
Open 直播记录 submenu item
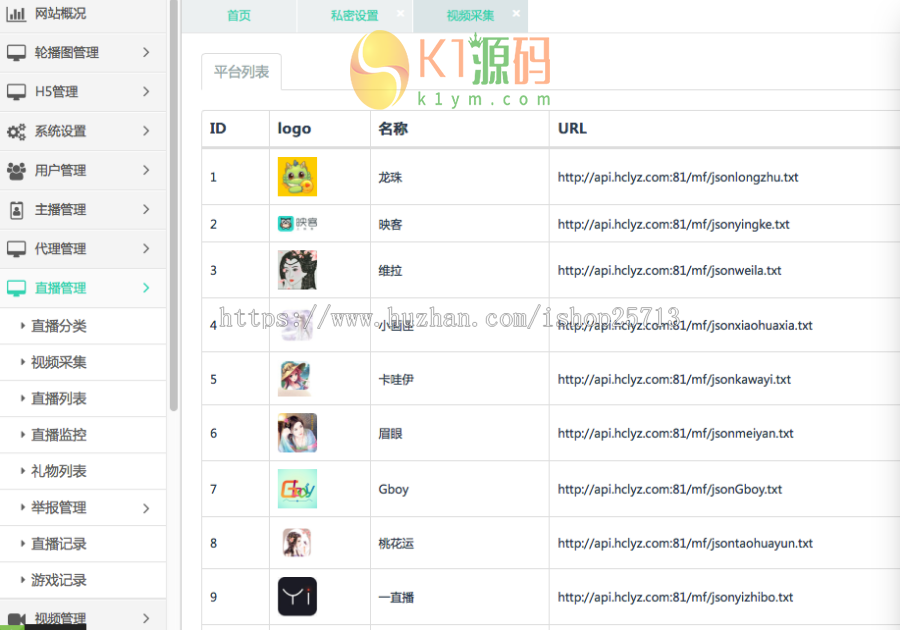click(x=83, y=543)
